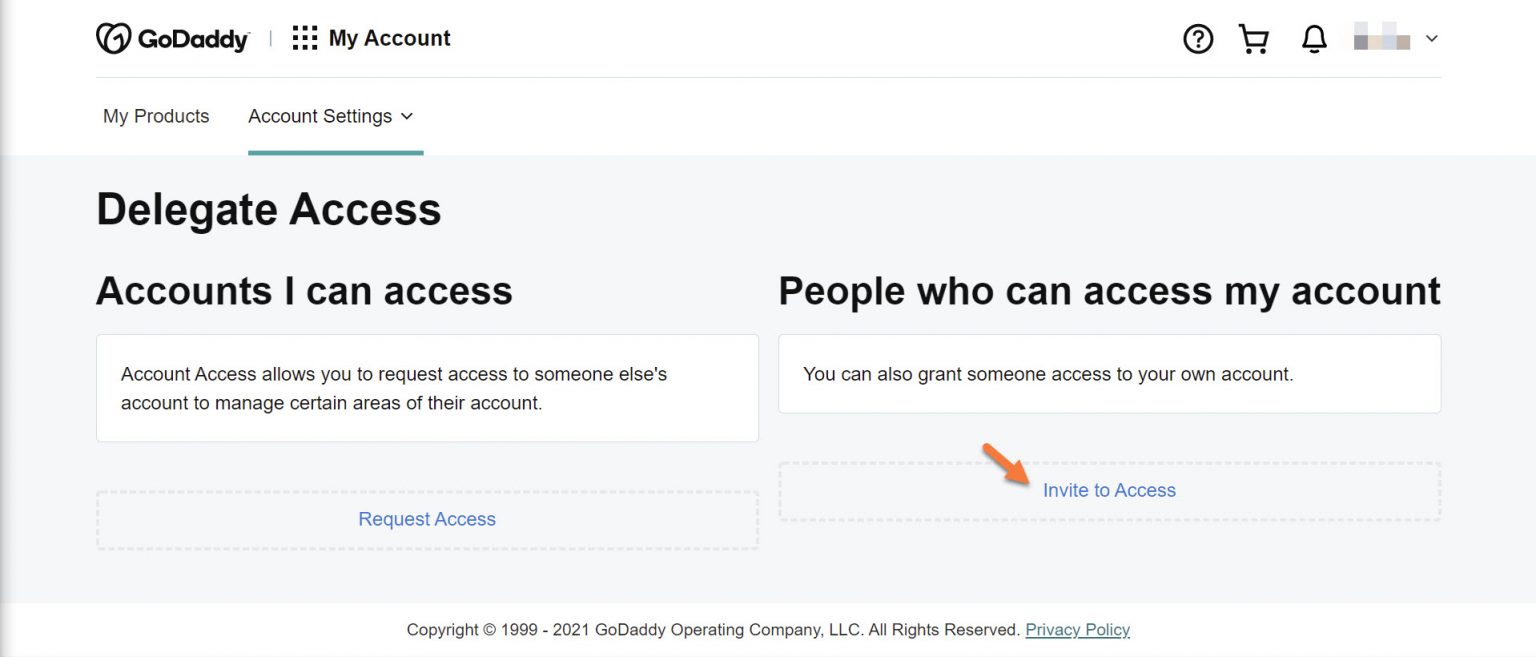The image size is (1536, 657).
Task: Select the Accounts I can access heading
Action: 304,290
